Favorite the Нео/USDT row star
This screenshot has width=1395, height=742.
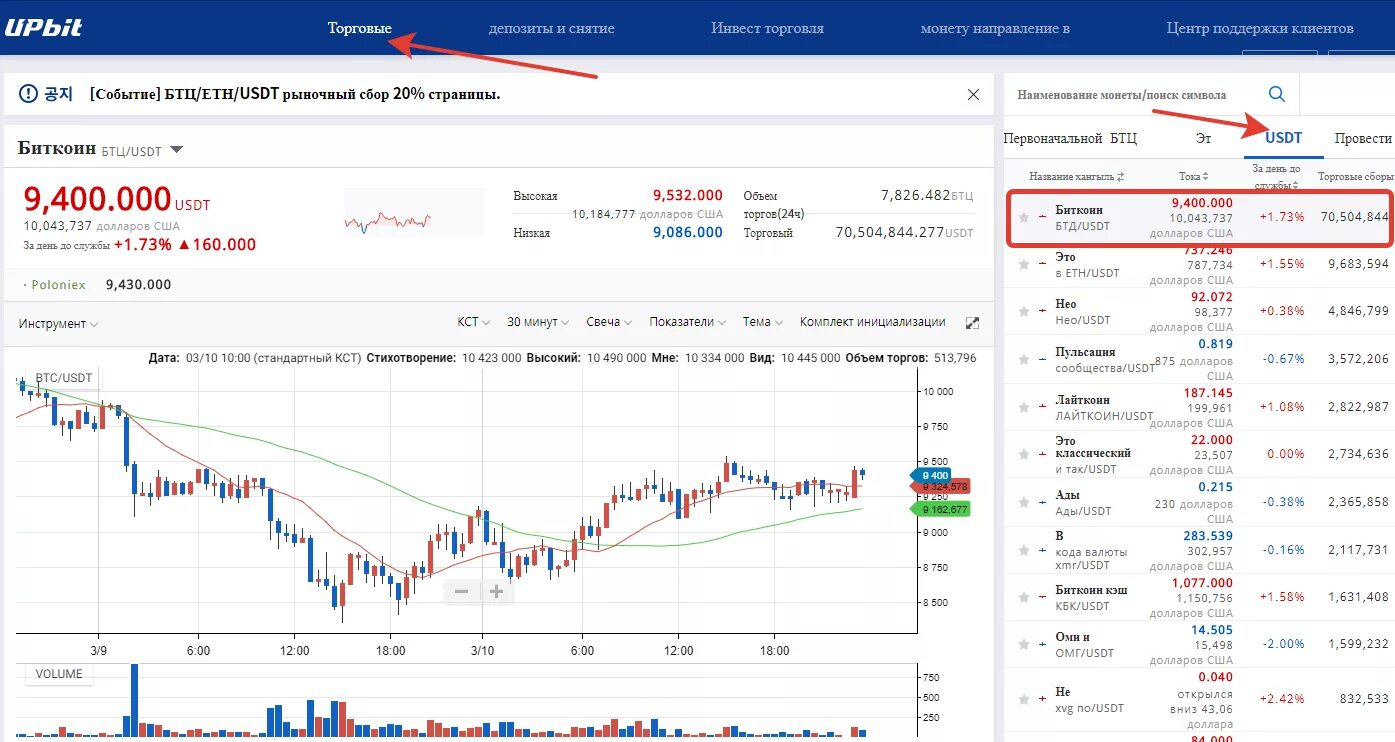point(1024,312)
